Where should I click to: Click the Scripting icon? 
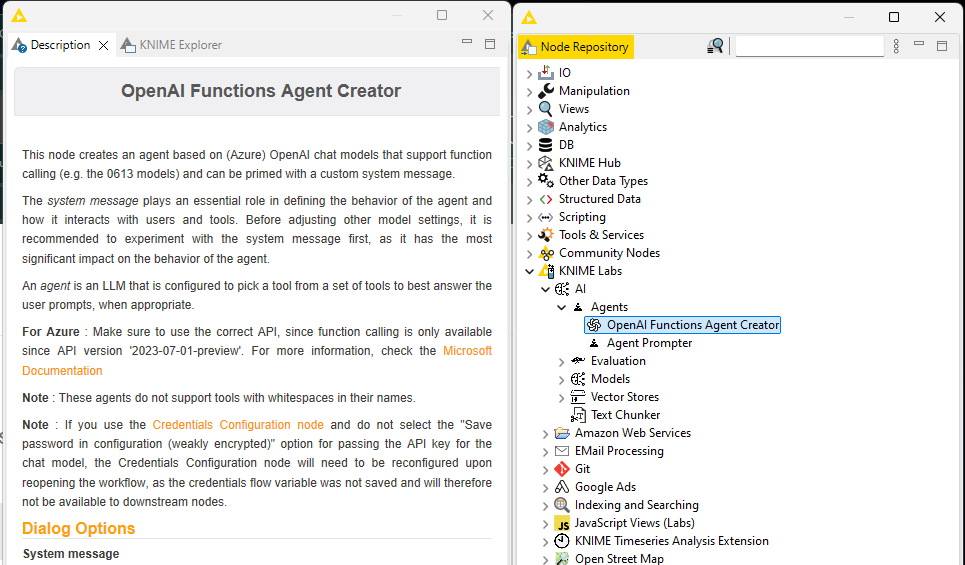[546, 217]
